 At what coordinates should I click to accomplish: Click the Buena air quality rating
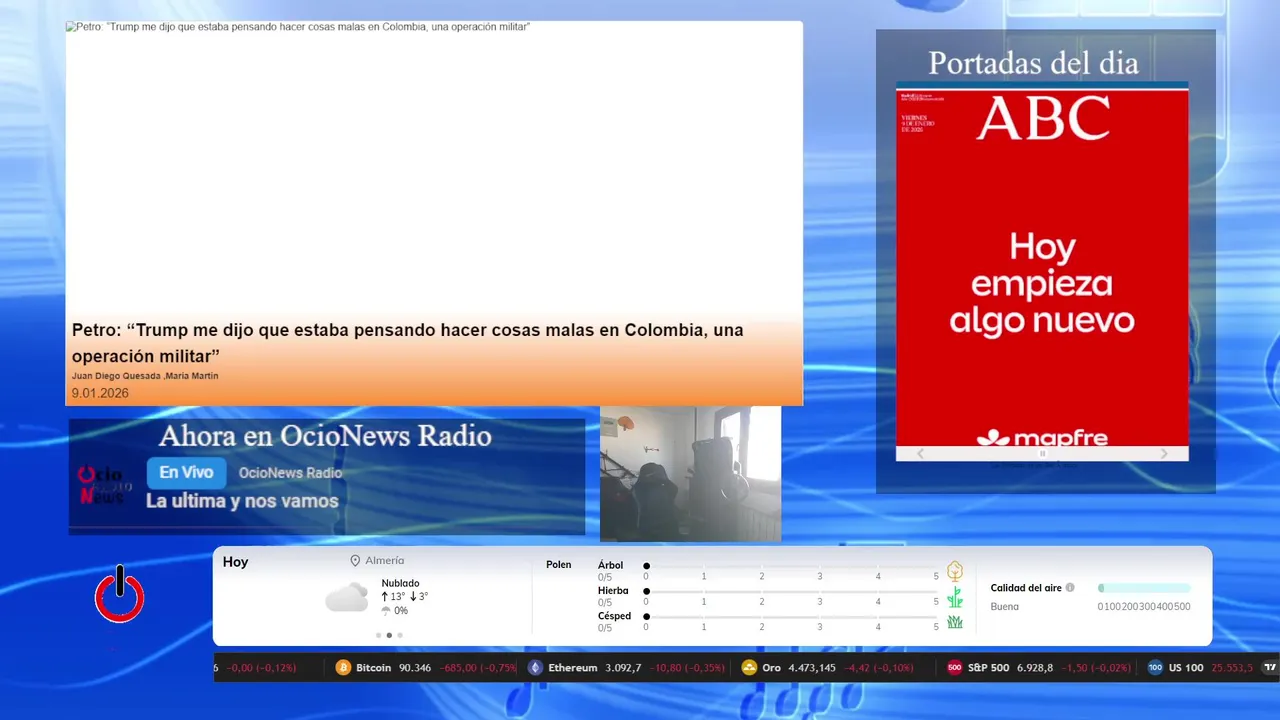(x=1005, y=607)
